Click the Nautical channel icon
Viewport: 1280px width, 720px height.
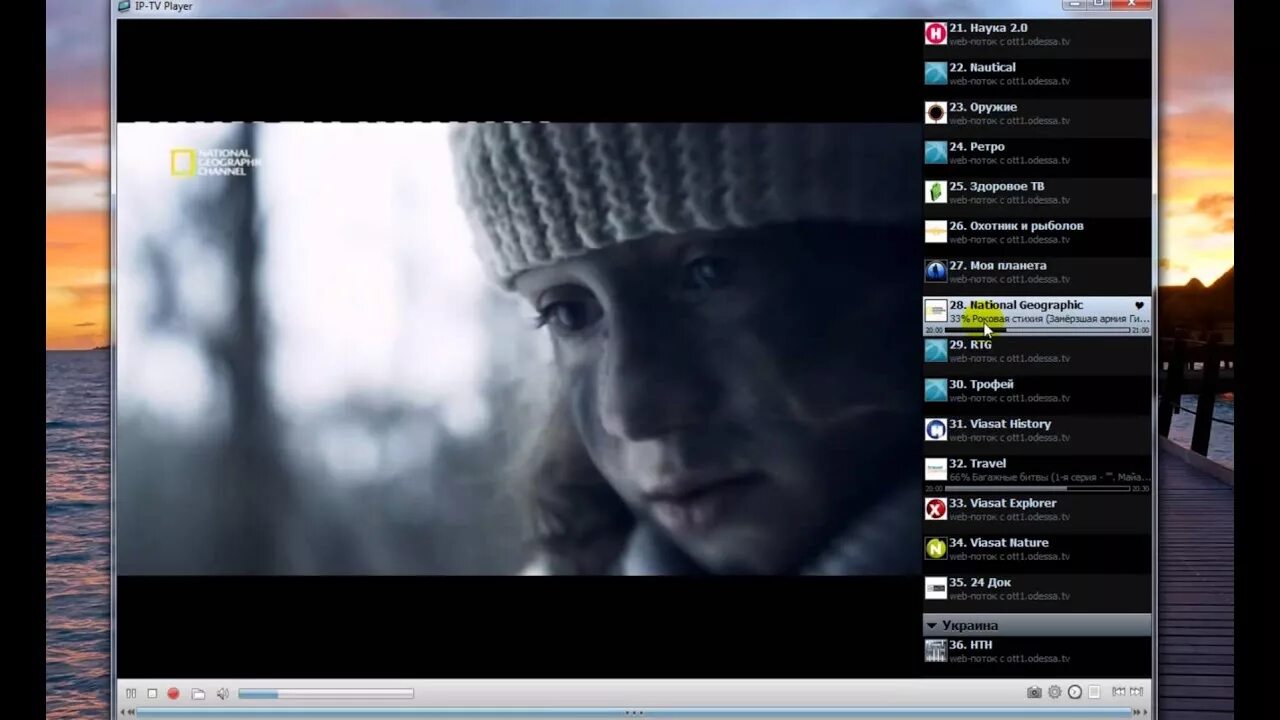(x=935, y=73)
